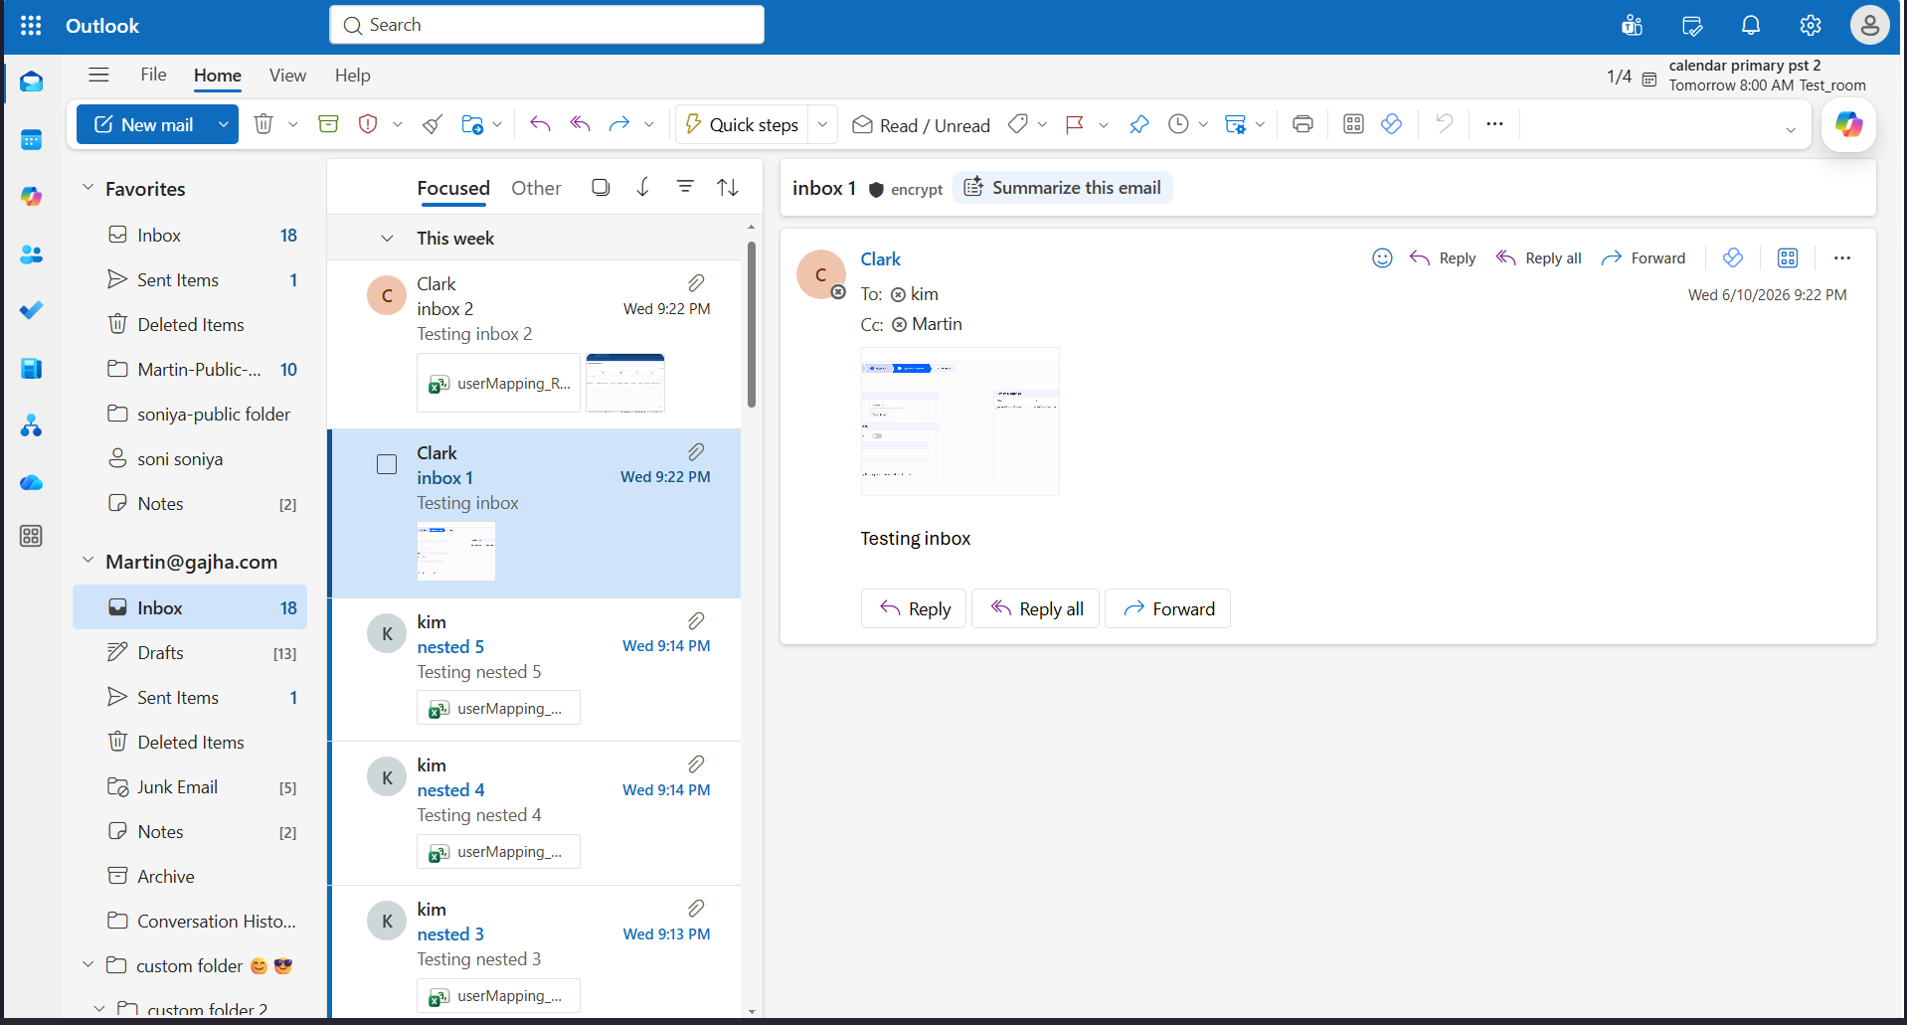Click the Archive icon in ribbon

328,124
